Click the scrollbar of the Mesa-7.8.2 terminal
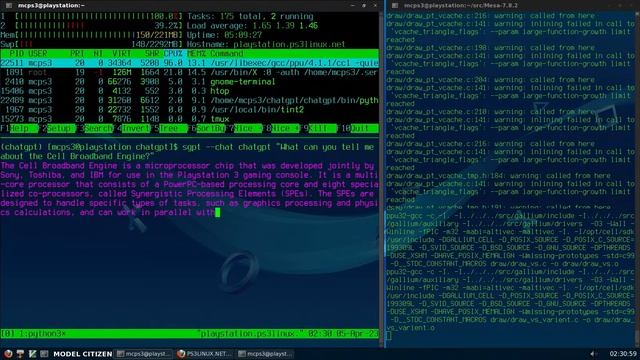 [637, 180]
